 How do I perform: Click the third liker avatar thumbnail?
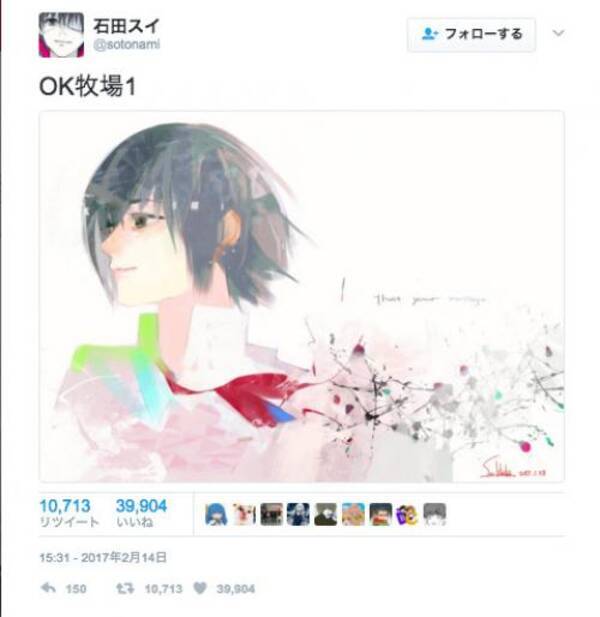[x=271, y=514]
